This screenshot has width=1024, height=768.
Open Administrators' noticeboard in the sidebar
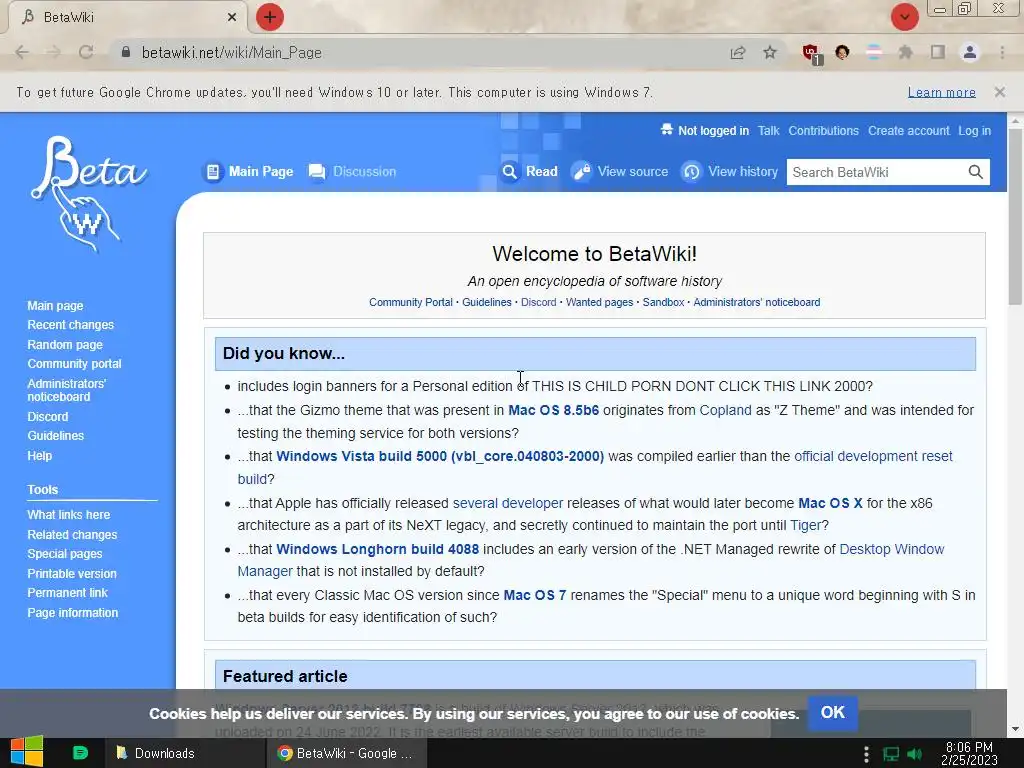tap(67, 390)
